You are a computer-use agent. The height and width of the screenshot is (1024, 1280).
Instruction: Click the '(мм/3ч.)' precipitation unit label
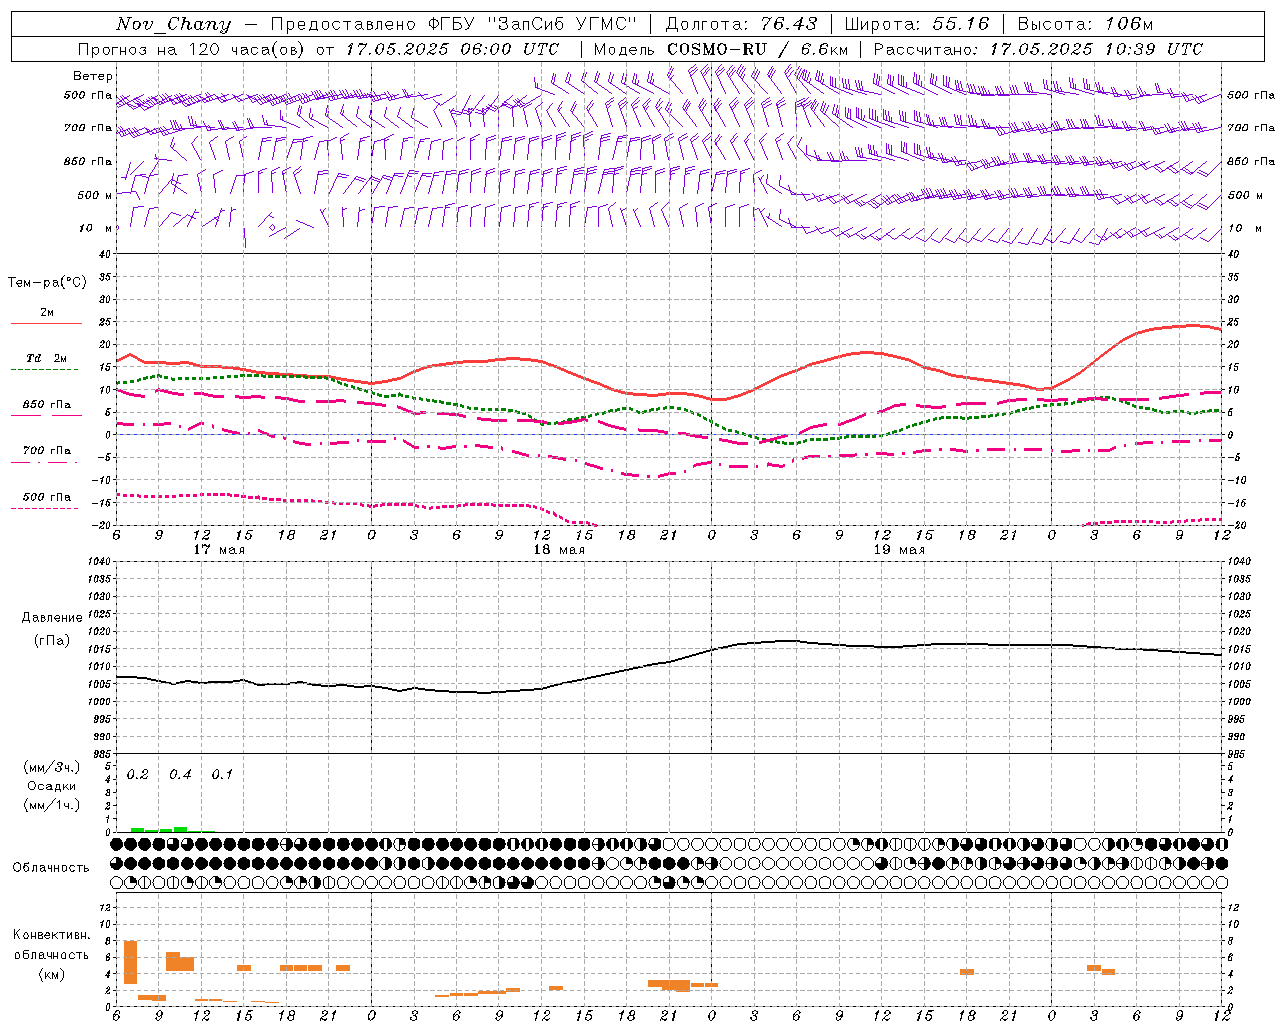coord(52,767)
